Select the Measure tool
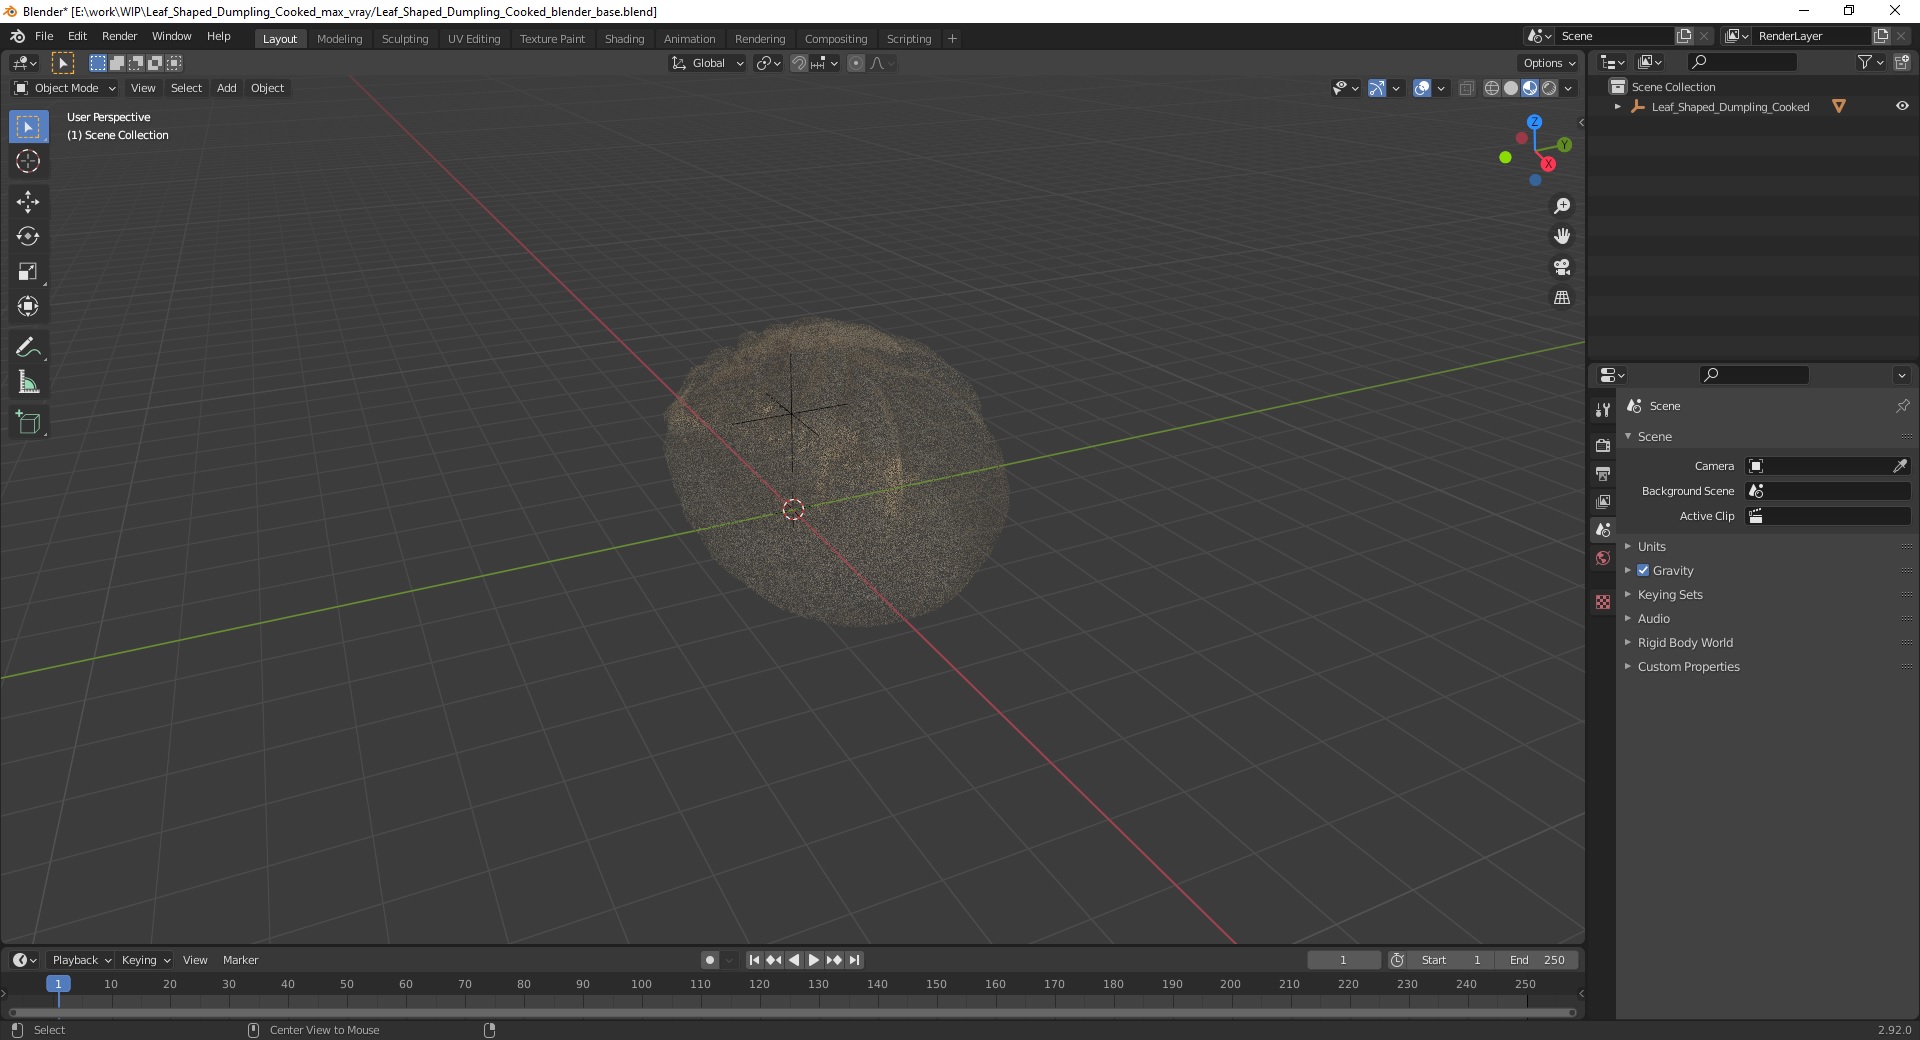This screenshot has height=1040, width=1920. click(28, 383)
